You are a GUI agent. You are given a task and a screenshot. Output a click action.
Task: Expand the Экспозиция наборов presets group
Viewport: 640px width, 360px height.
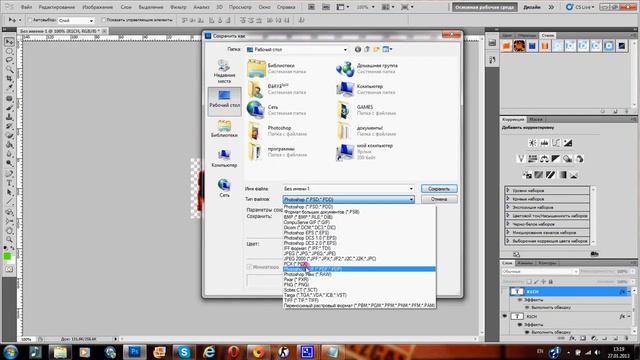coord(508,207)
